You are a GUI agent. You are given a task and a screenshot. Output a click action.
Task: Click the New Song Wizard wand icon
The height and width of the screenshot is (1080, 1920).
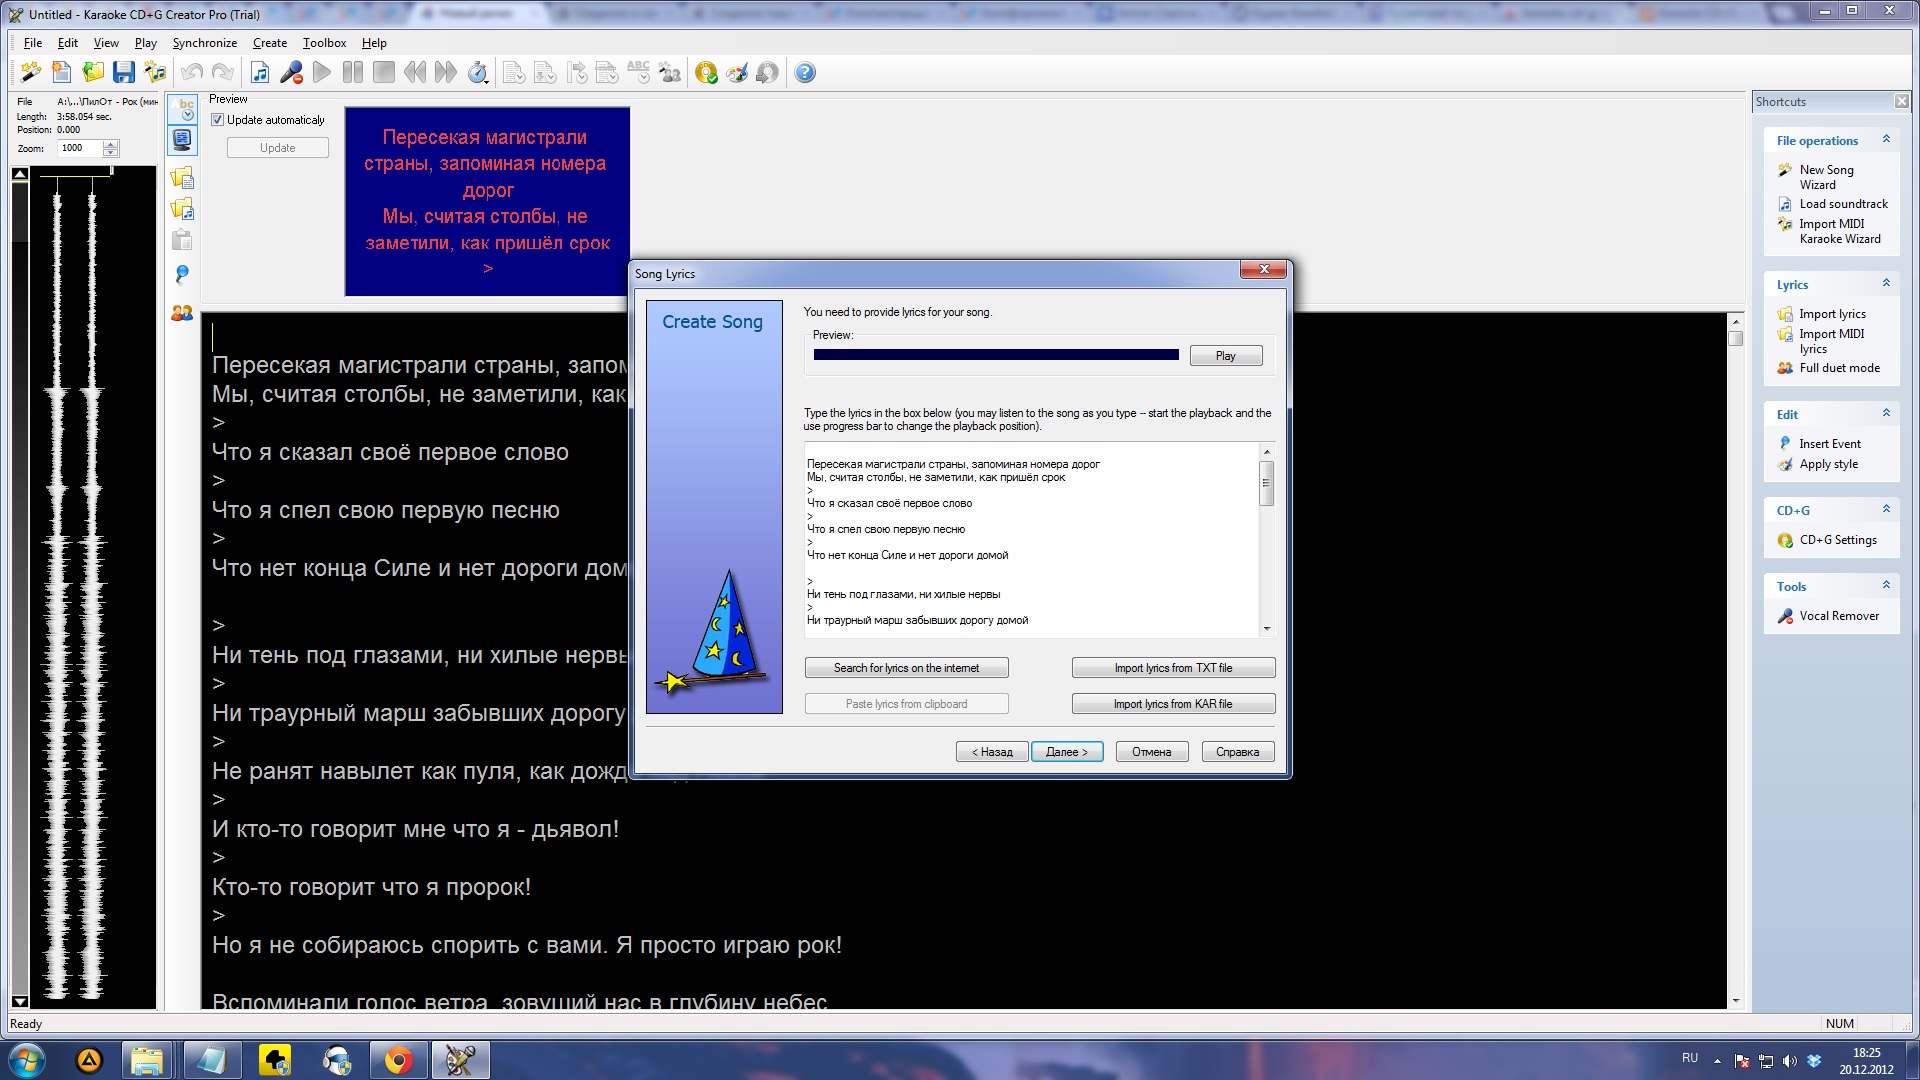31,72
